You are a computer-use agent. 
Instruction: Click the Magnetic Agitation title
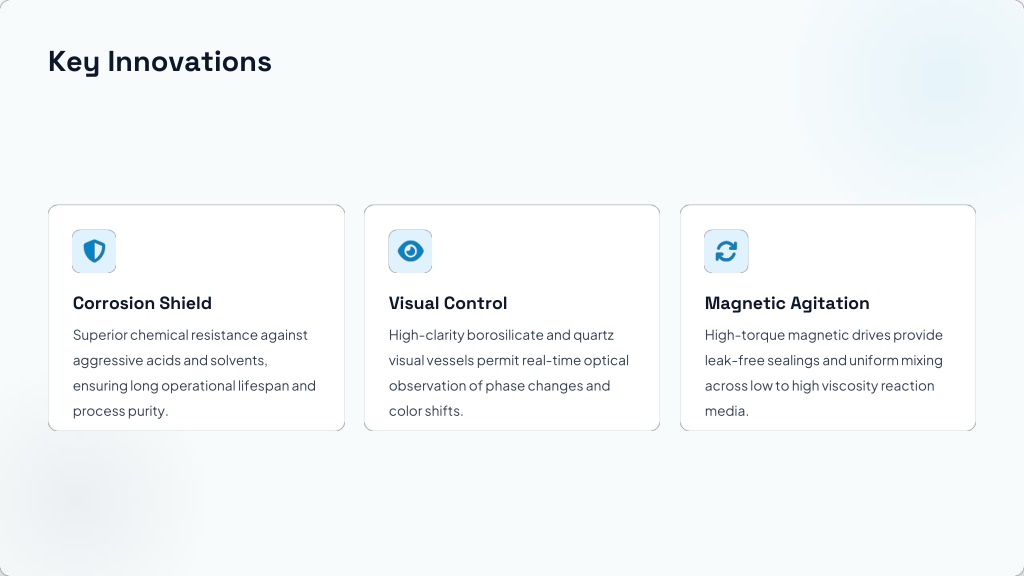coord(787,303)
